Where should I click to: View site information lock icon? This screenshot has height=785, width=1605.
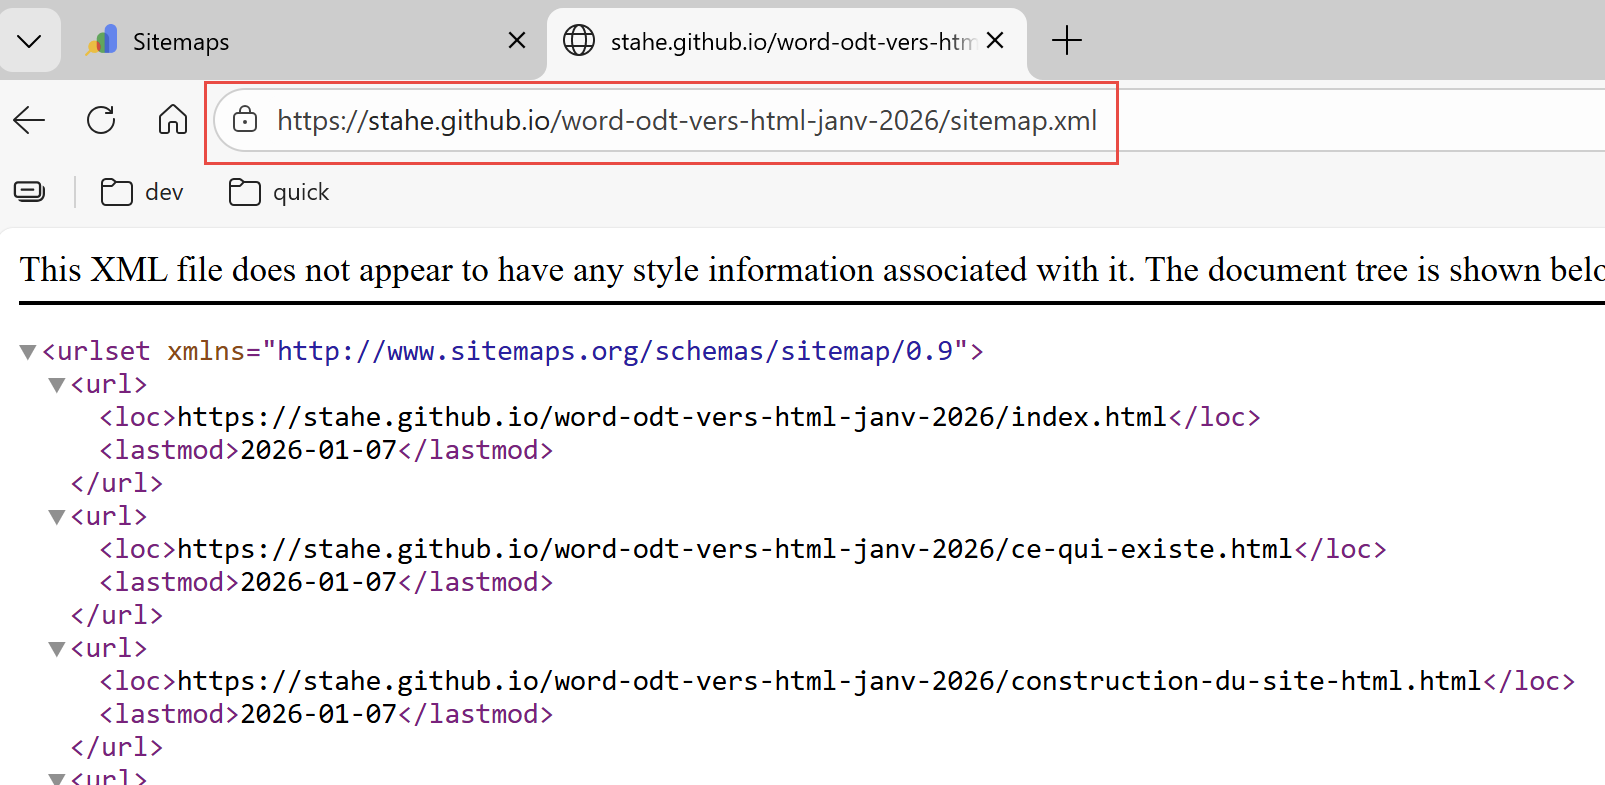pyautogui.click(x=245, y=121)
